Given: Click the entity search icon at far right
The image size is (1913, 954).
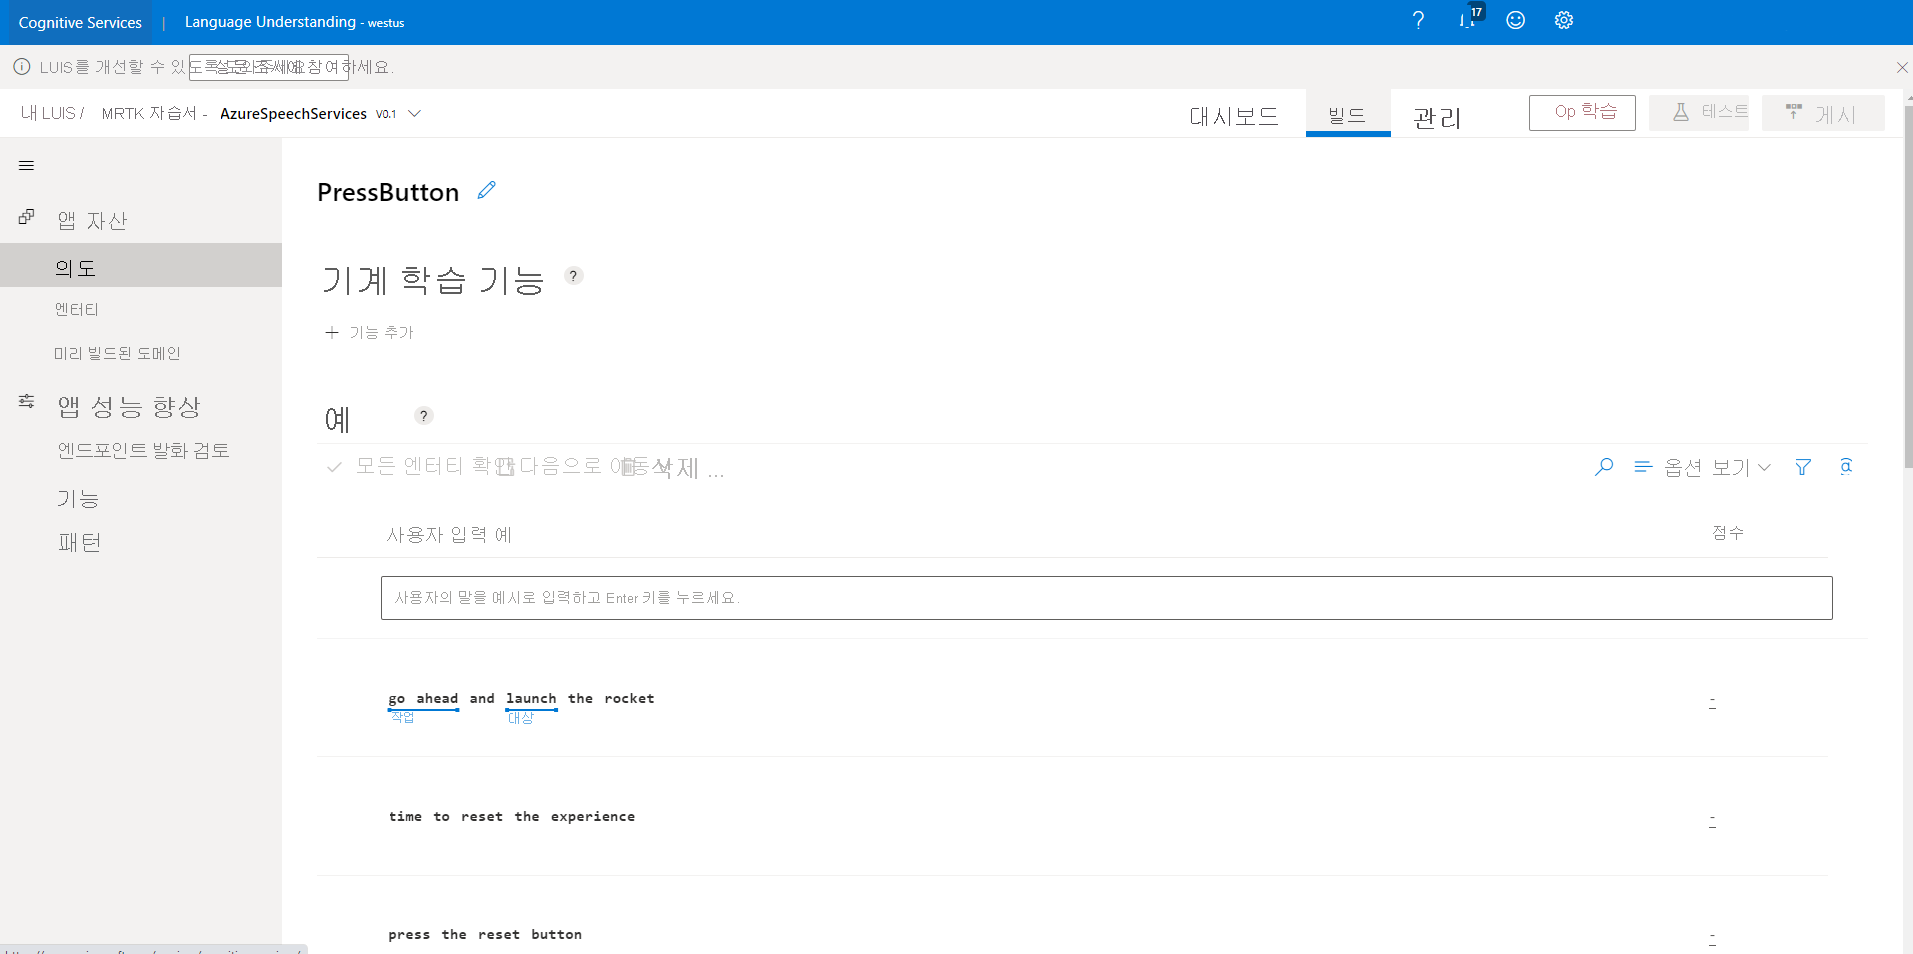Looking at the screenshot, I should pyautogui.click(x=1846, y=467).
